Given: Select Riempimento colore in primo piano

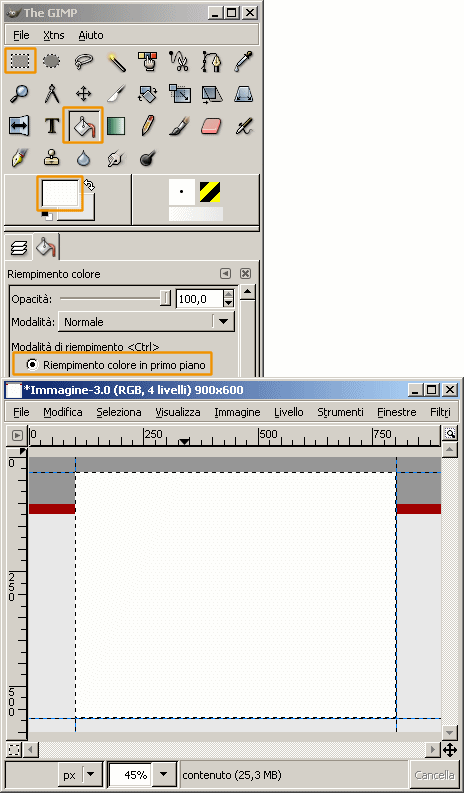Looking at the screenshot, I should pos(117,365).
